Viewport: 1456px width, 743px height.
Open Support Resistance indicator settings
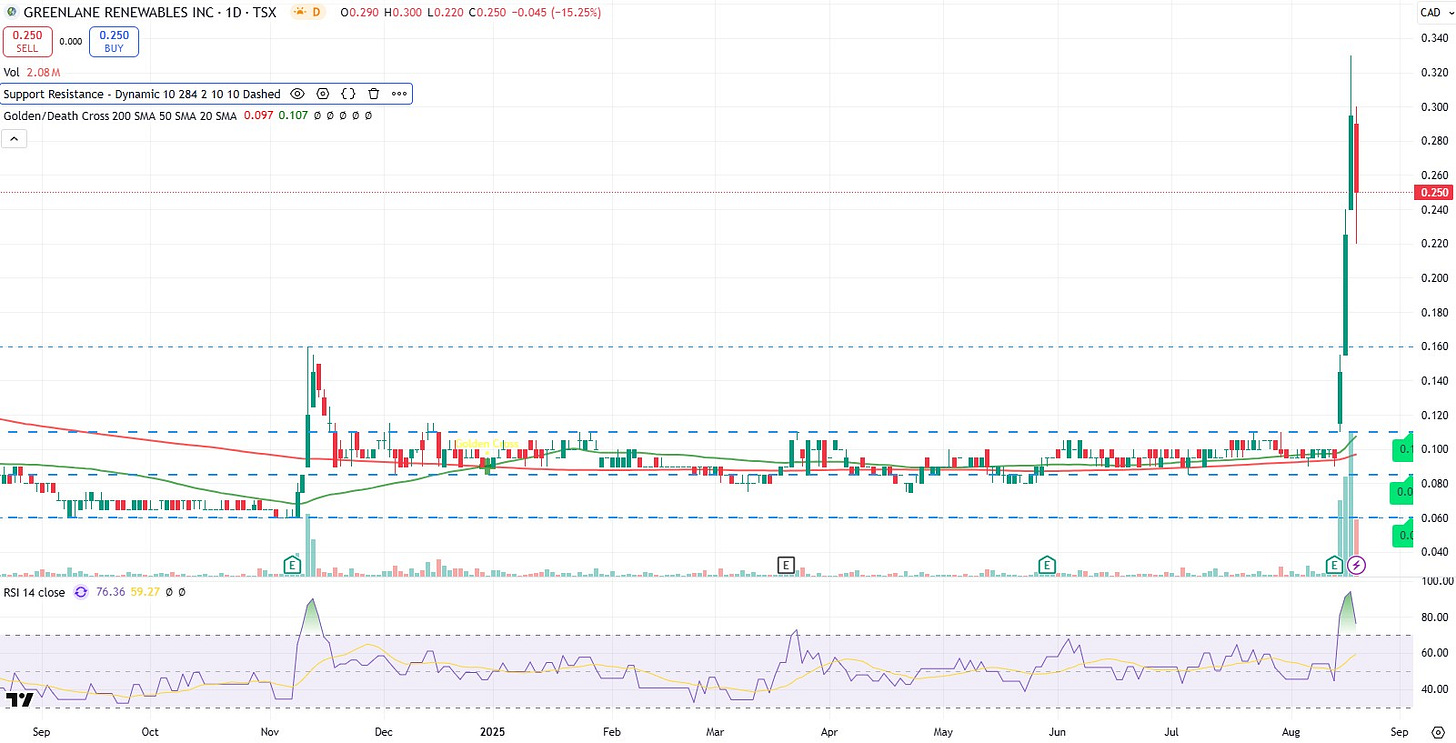tap(323, 94)
